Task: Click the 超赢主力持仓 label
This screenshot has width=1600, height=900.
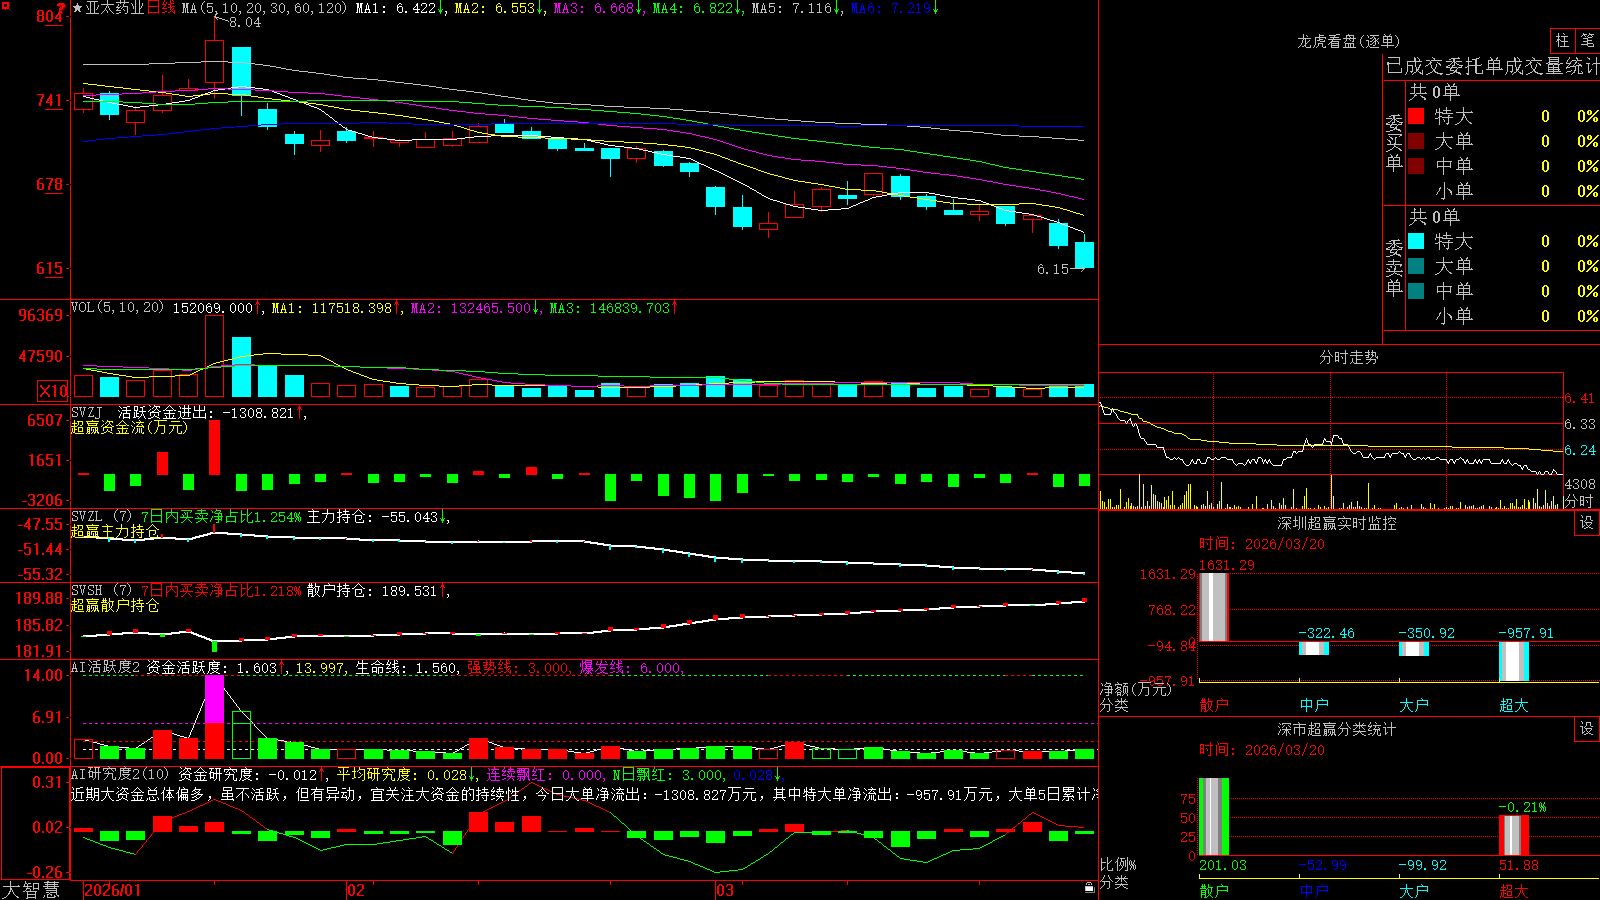Action: (115, 531)
